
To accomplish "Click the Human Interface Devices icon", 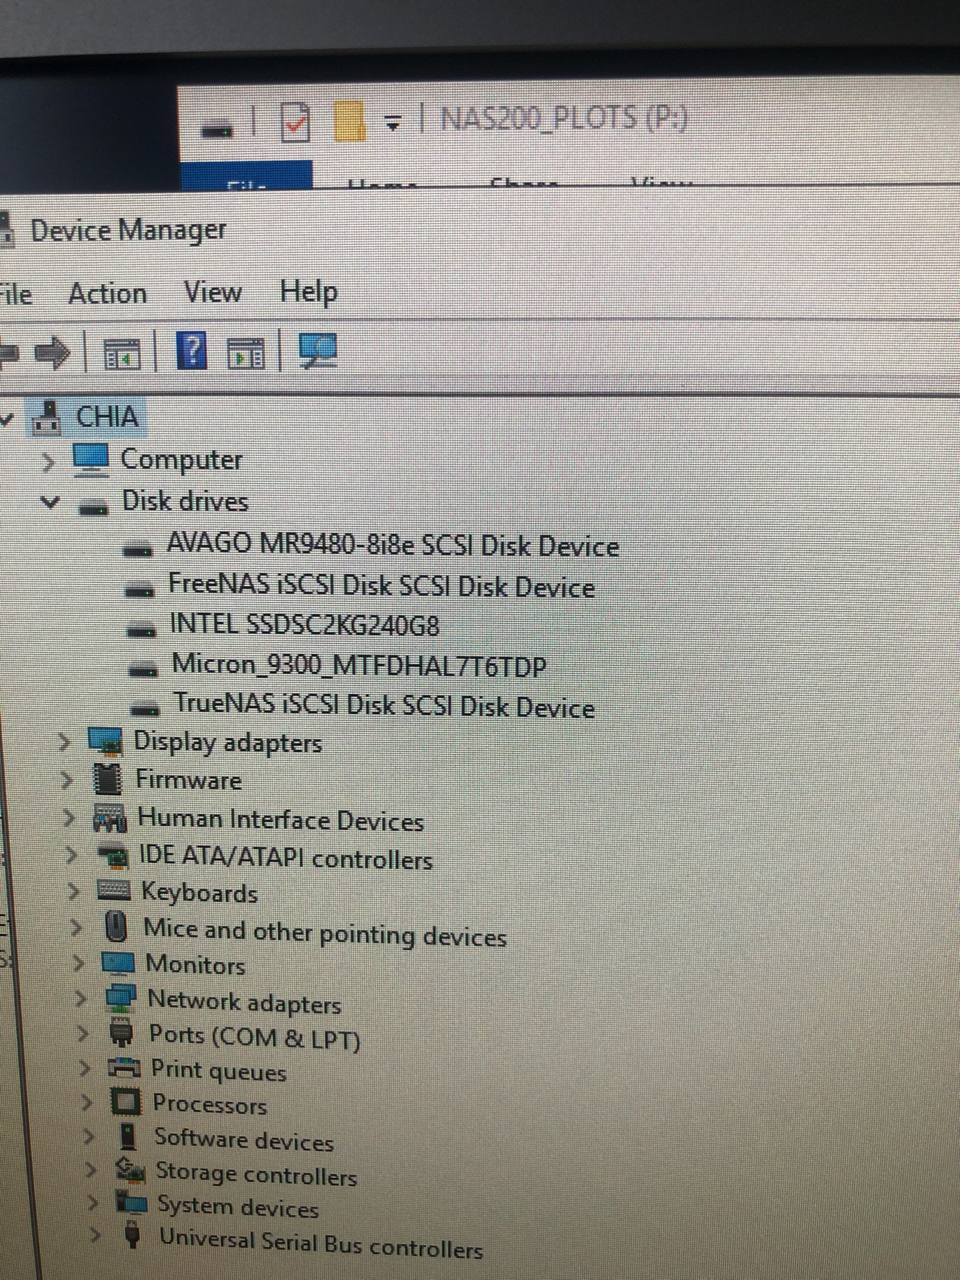I will pyautogui.click(x=109, y=818).
